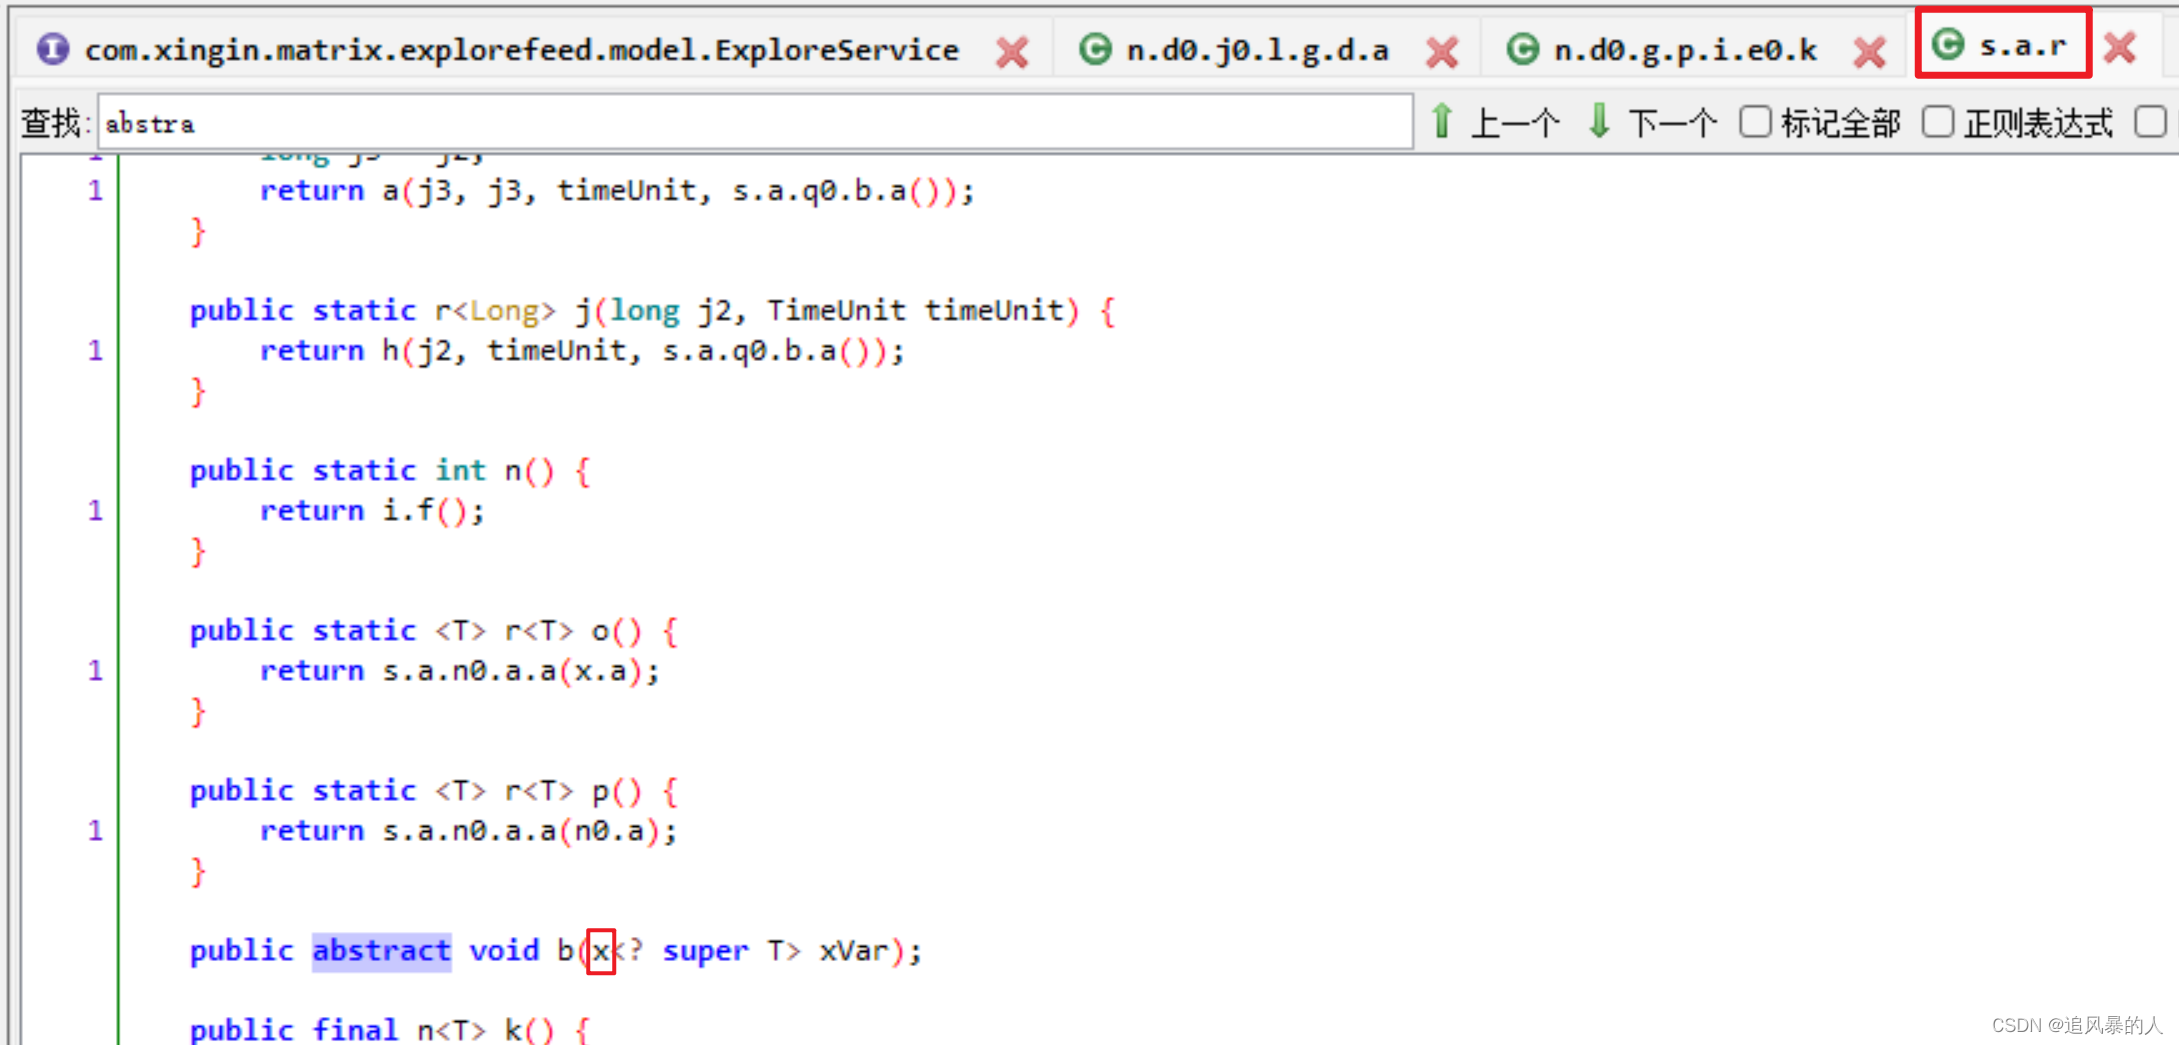Screen dimensions: 2179x1045
Task: Click 'return s.a.n0.a.a(n0.a);' line
Action: click(469, 831)
